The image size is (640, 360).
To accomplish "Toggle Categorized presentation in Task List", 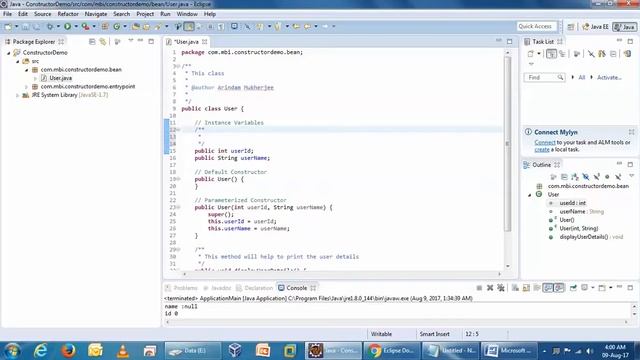I will 551,53.
